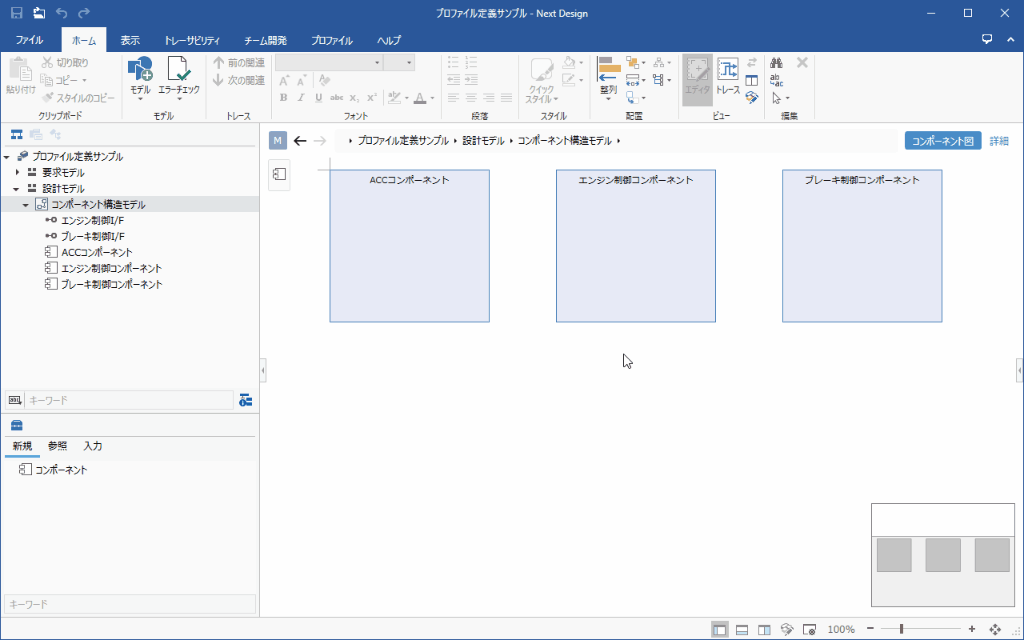Collapse the left navigator panel handle
The height and width of the screenshot is (640, 1024).
pos(263,371)
